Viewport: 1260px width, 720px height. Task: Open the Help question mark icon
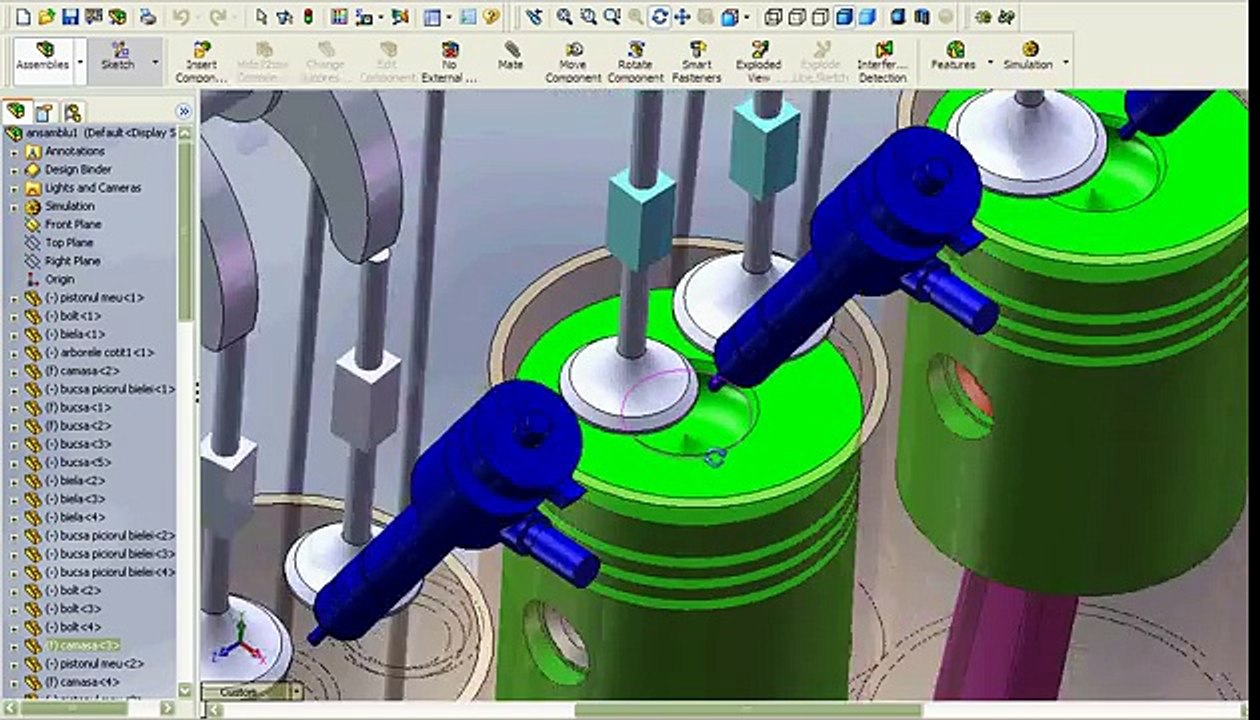pyautogui.click(x=490, y=17)
